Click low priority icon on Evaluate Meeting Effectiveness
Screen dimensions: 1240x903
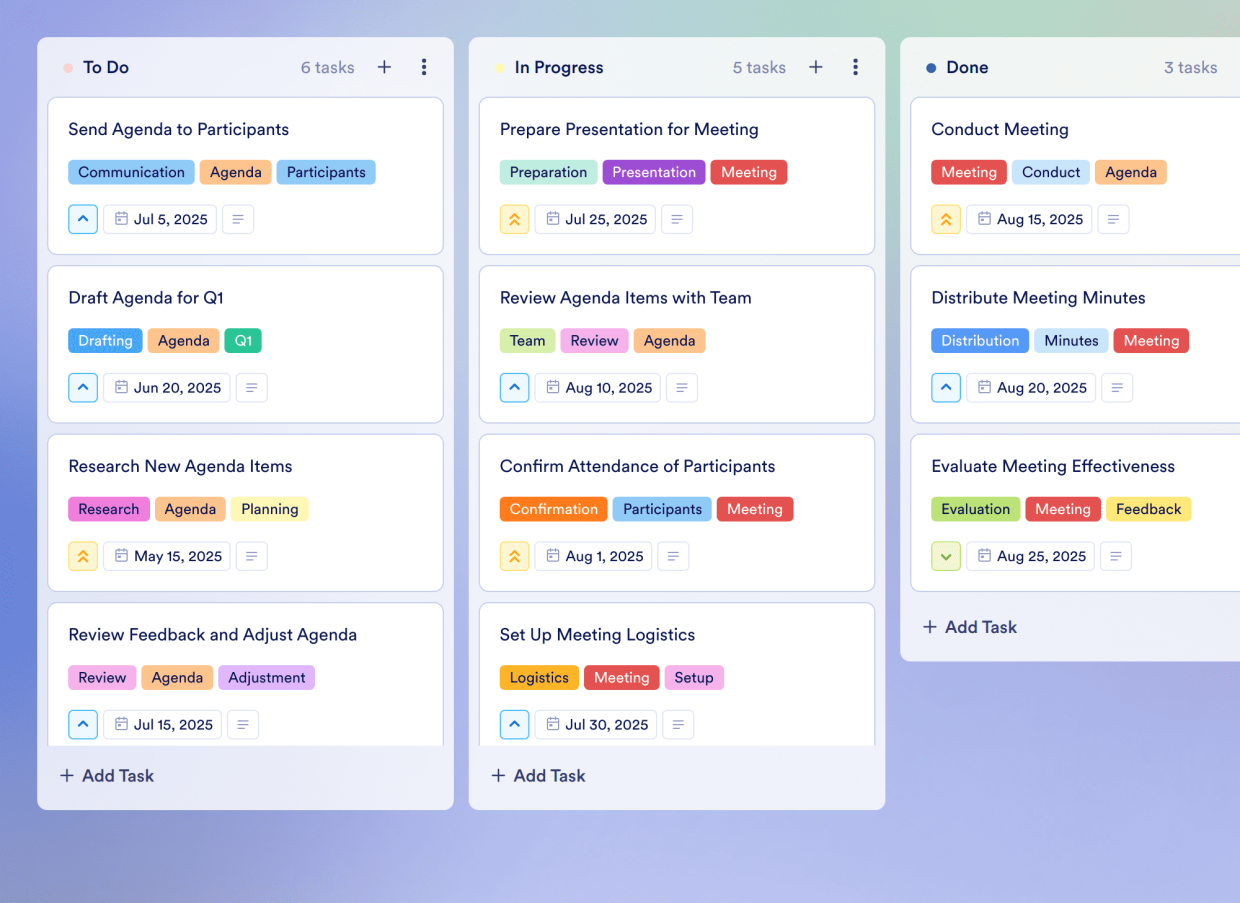[x=946, y=556]
